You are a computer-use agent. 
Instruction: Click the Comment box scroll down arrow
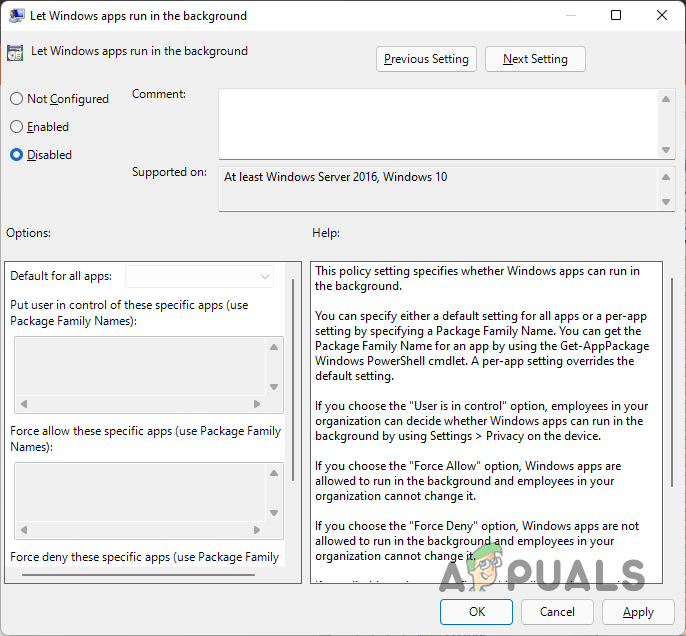pyautogui.click(x=666, y=150)
